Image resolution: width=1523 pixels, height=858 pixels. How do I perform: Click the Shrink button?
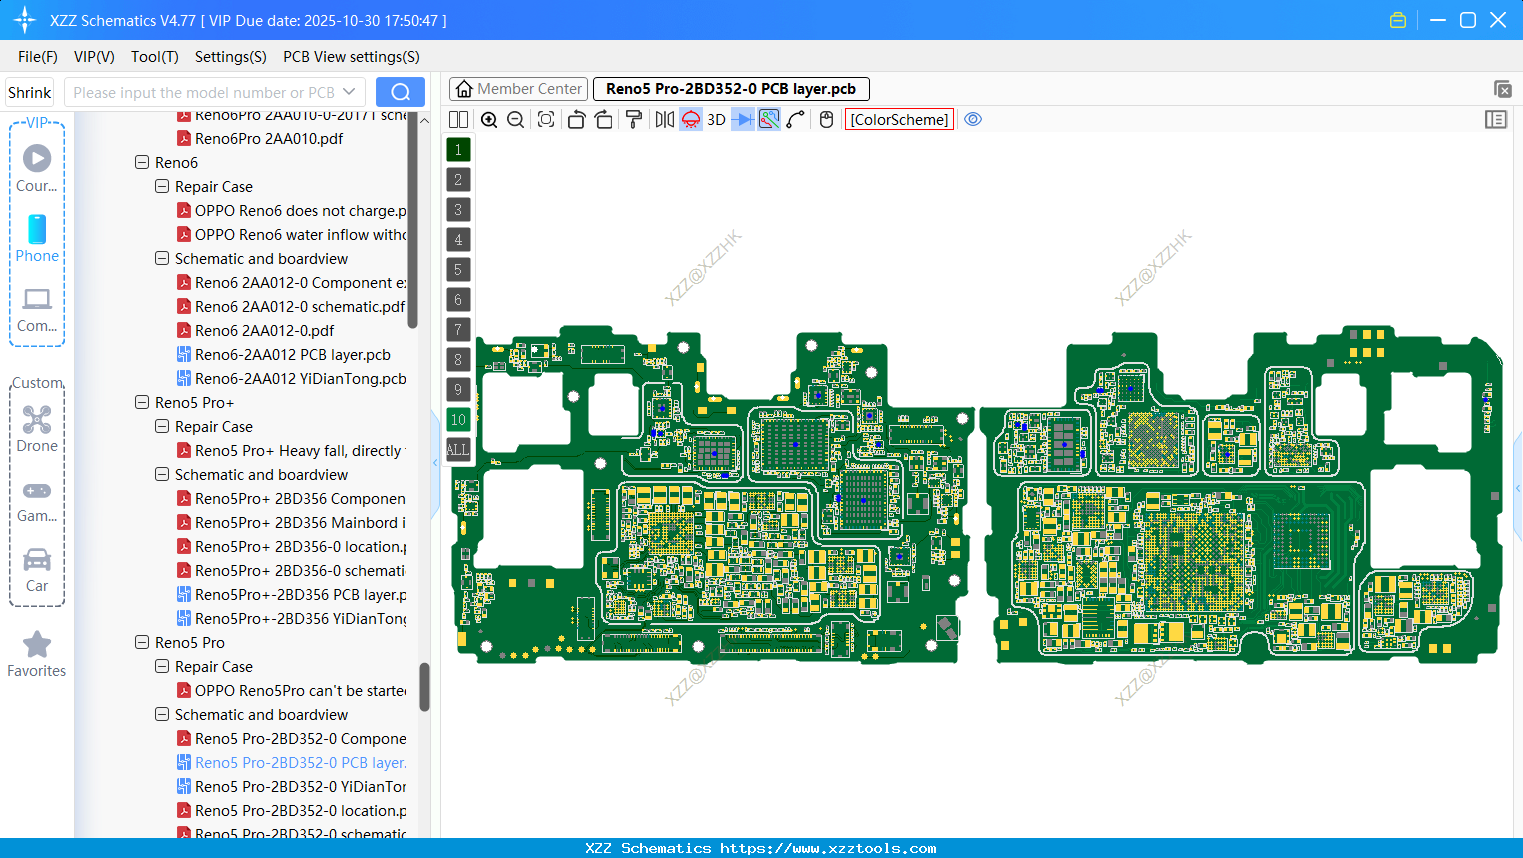[29, 92]
